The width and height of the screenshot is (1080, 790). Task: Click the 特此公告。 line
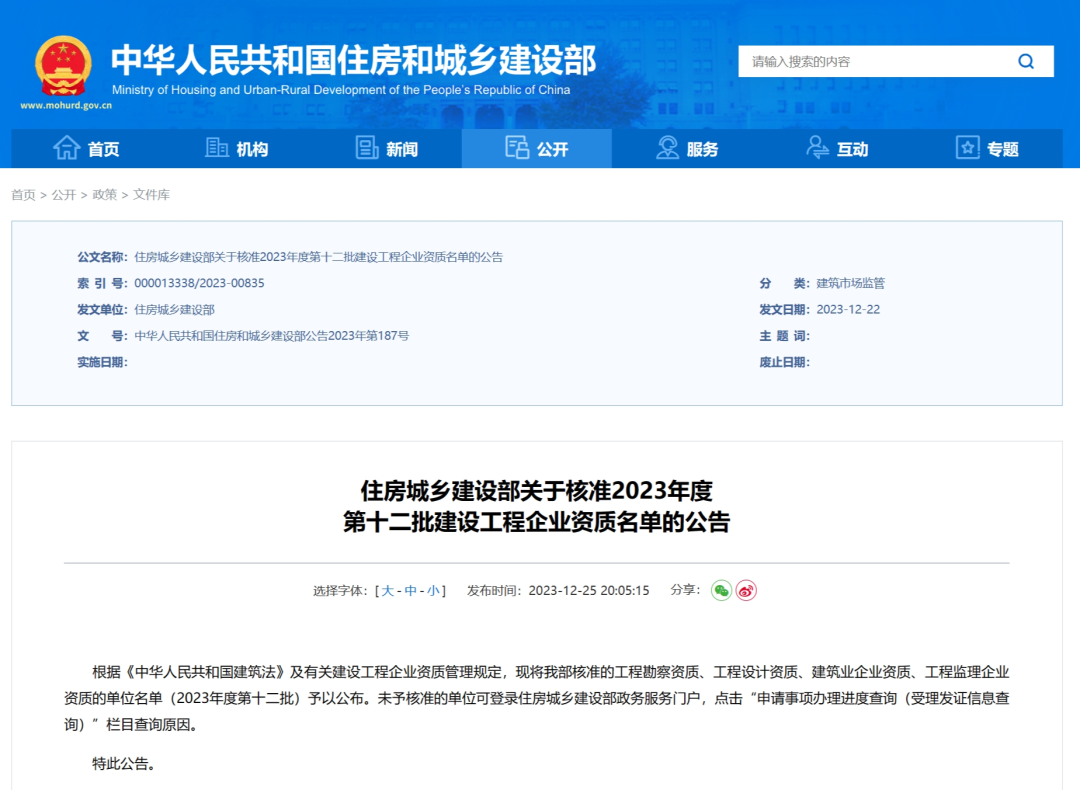(124, 763)
